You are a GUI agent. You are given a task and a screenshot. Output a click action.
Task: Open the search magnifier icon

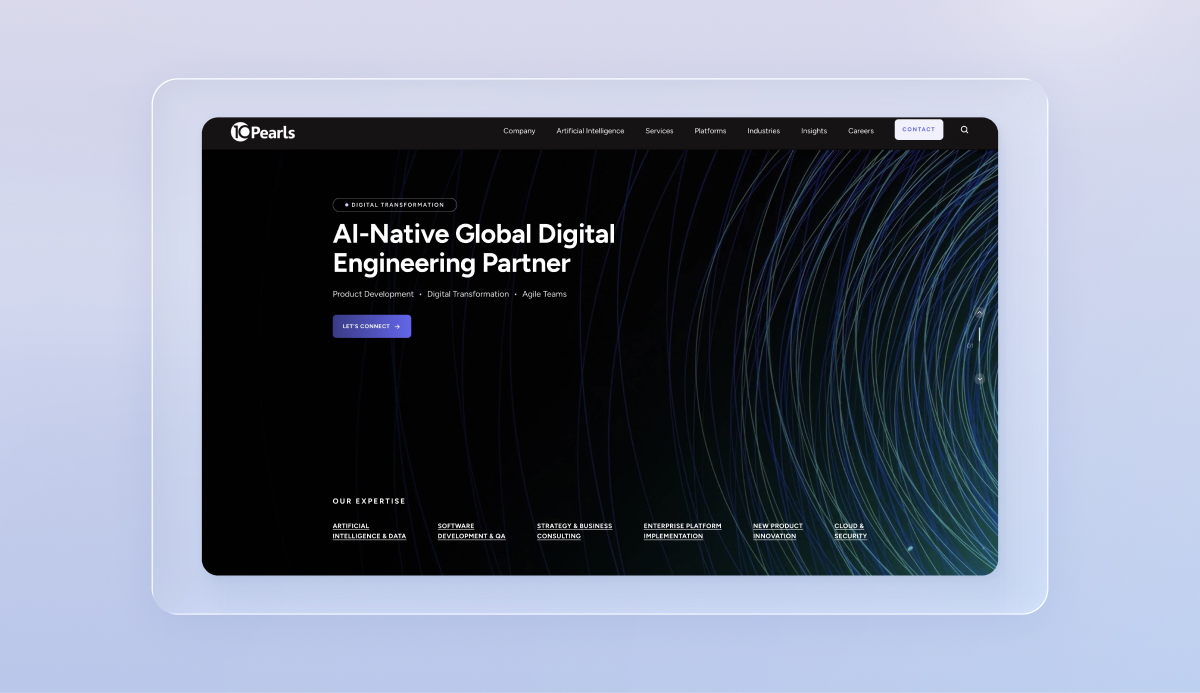(965, 130)
